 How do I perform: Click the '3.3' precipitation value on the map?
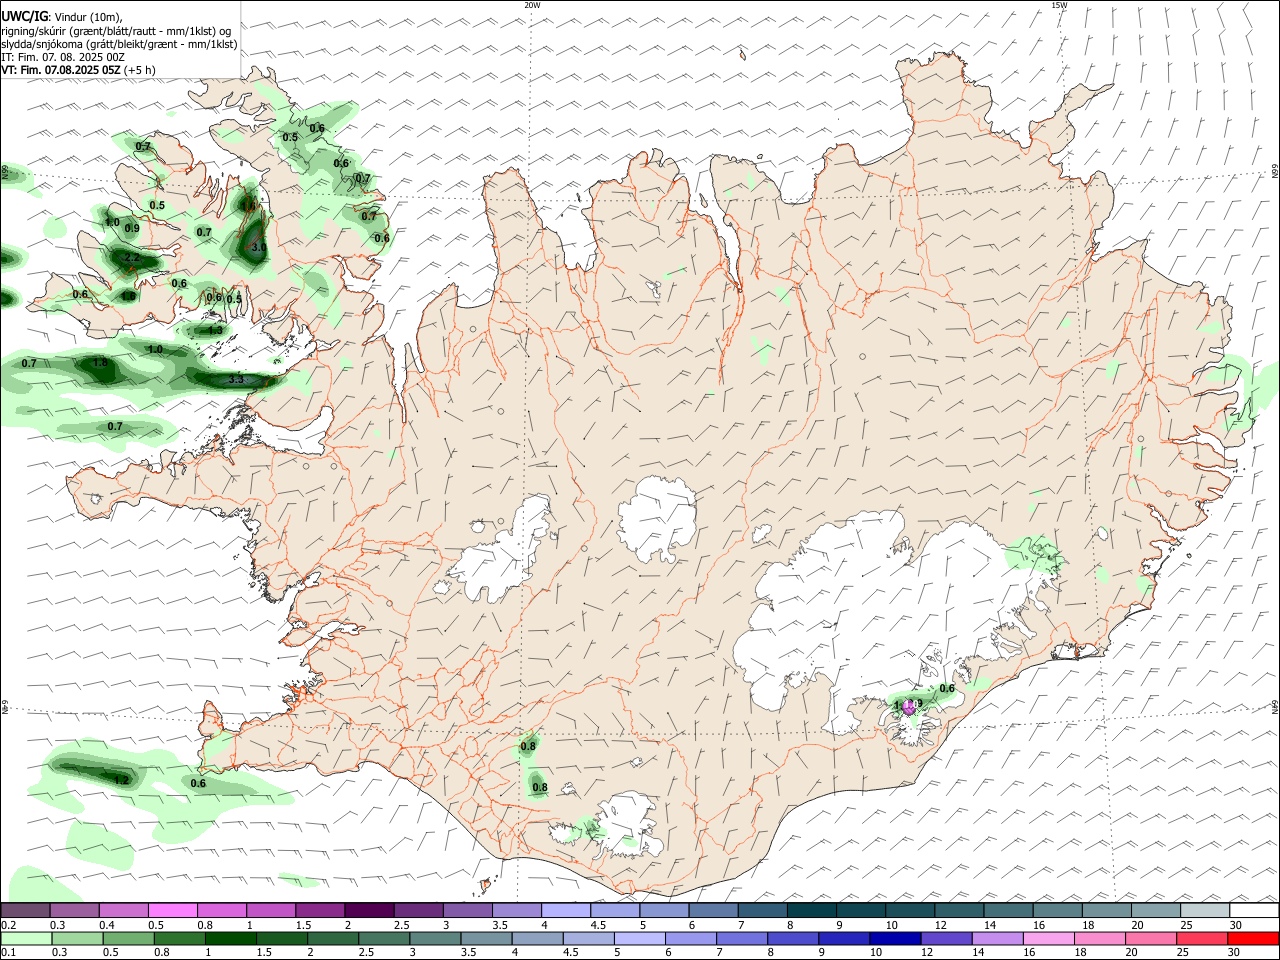tap(237, 380)
